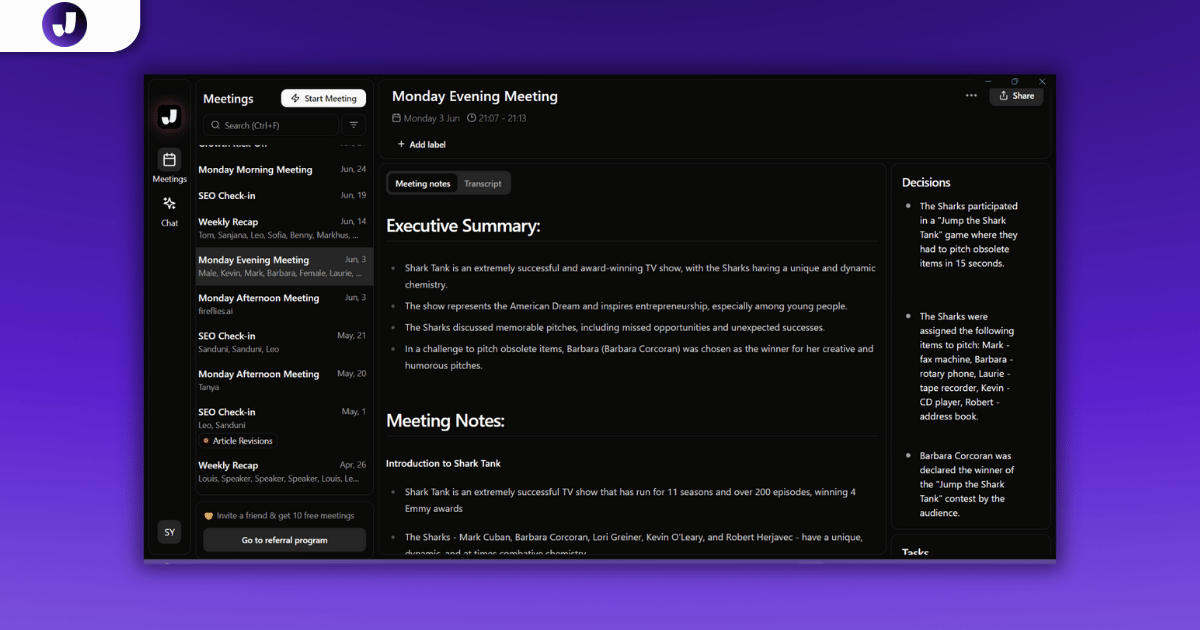Switch to the Transcript tab
Image resolution: width=1200 pixels, height=630 pixels.
(483, 183)
